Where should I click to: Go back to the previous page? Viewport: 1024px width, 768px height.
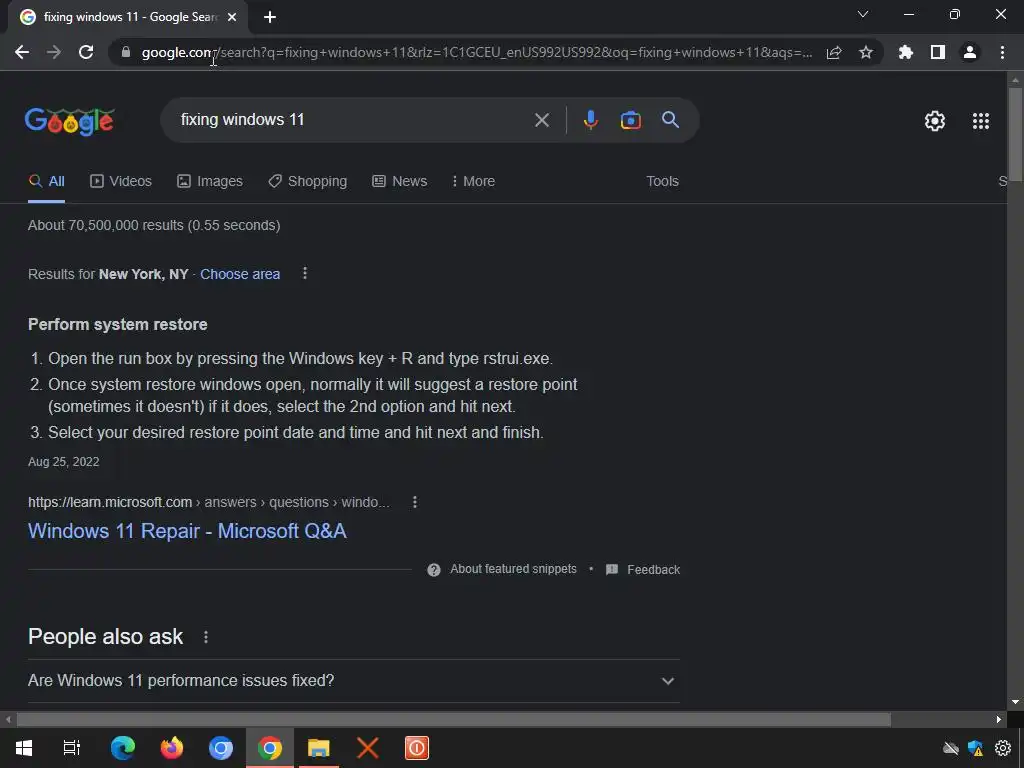pos(22,52)
